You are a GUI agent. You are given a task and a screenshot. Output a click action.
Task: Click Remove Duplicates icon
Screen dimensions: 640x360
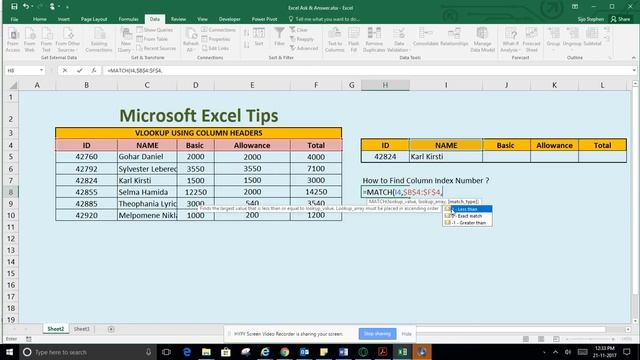pos(374,40)
